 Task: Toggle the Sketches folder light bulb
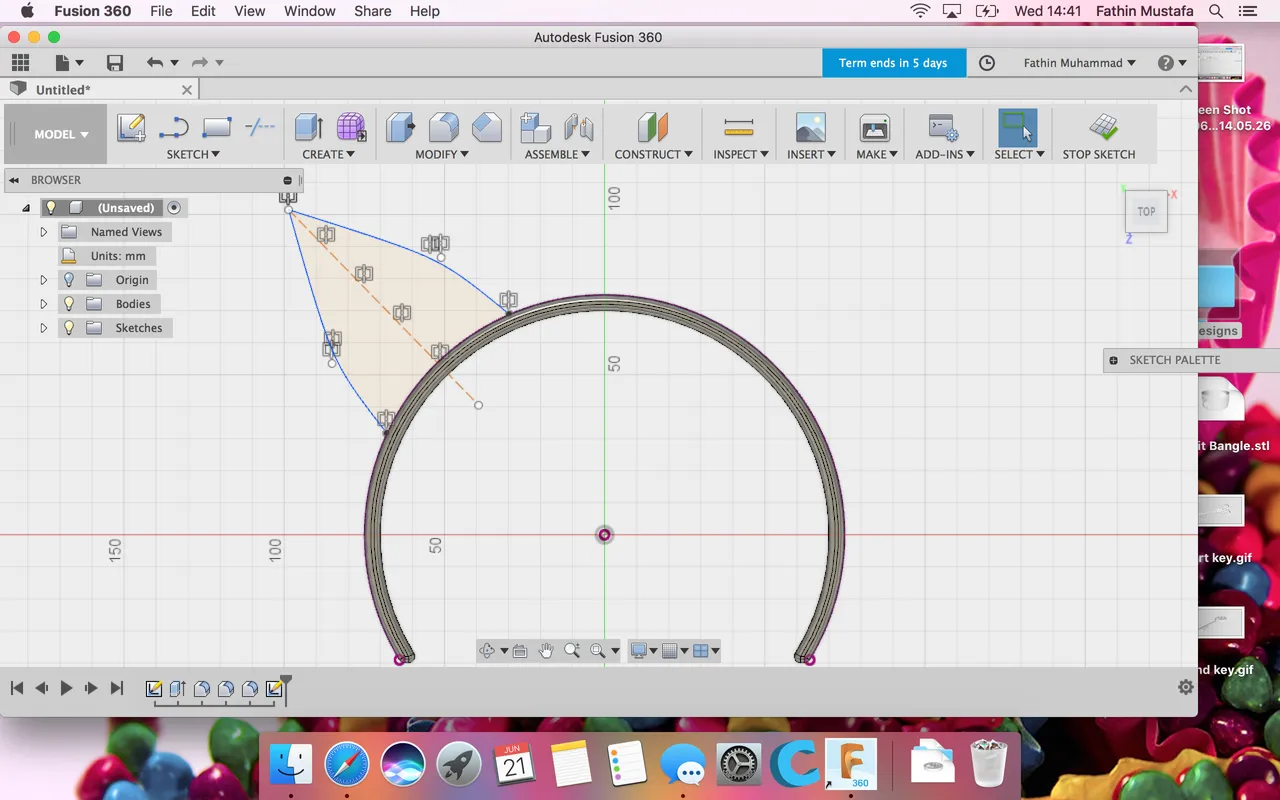point(69,328)
